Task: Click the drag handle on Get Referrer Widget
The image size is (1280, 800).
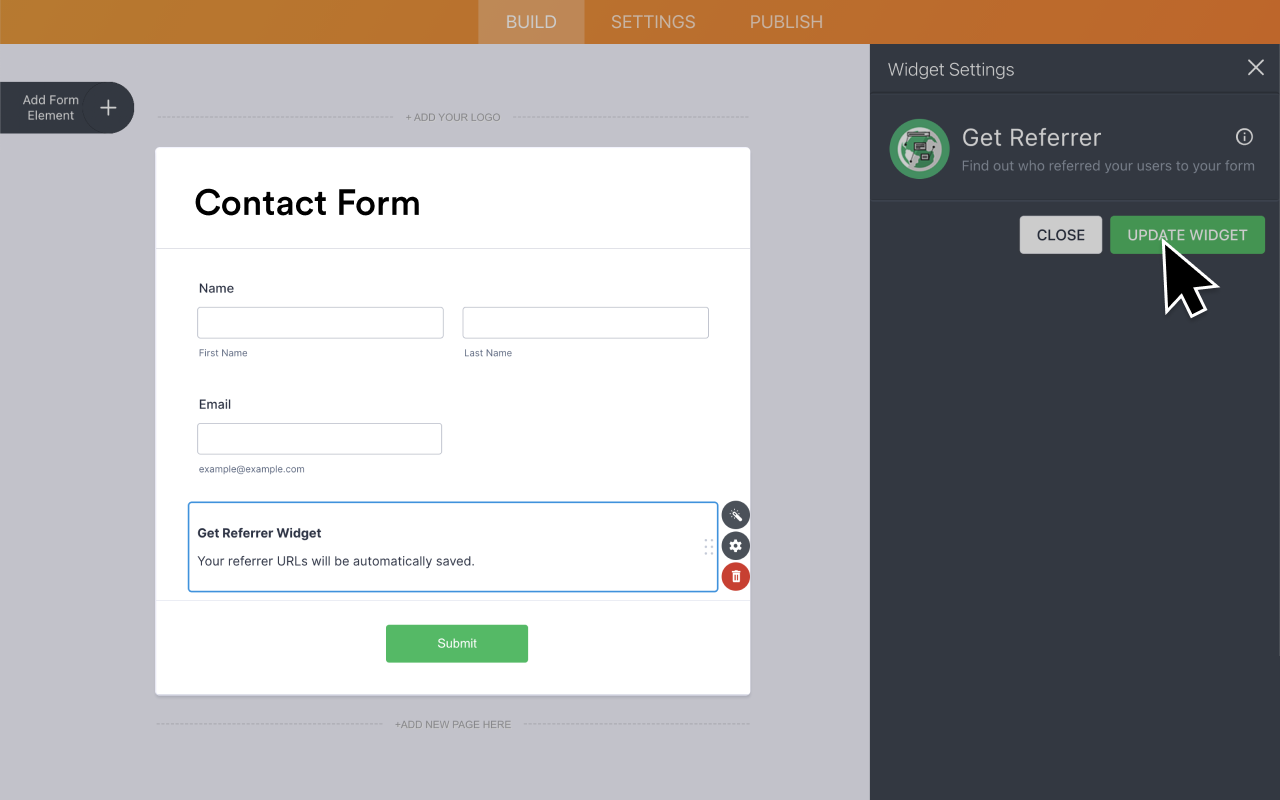Action: click(708, 546)
